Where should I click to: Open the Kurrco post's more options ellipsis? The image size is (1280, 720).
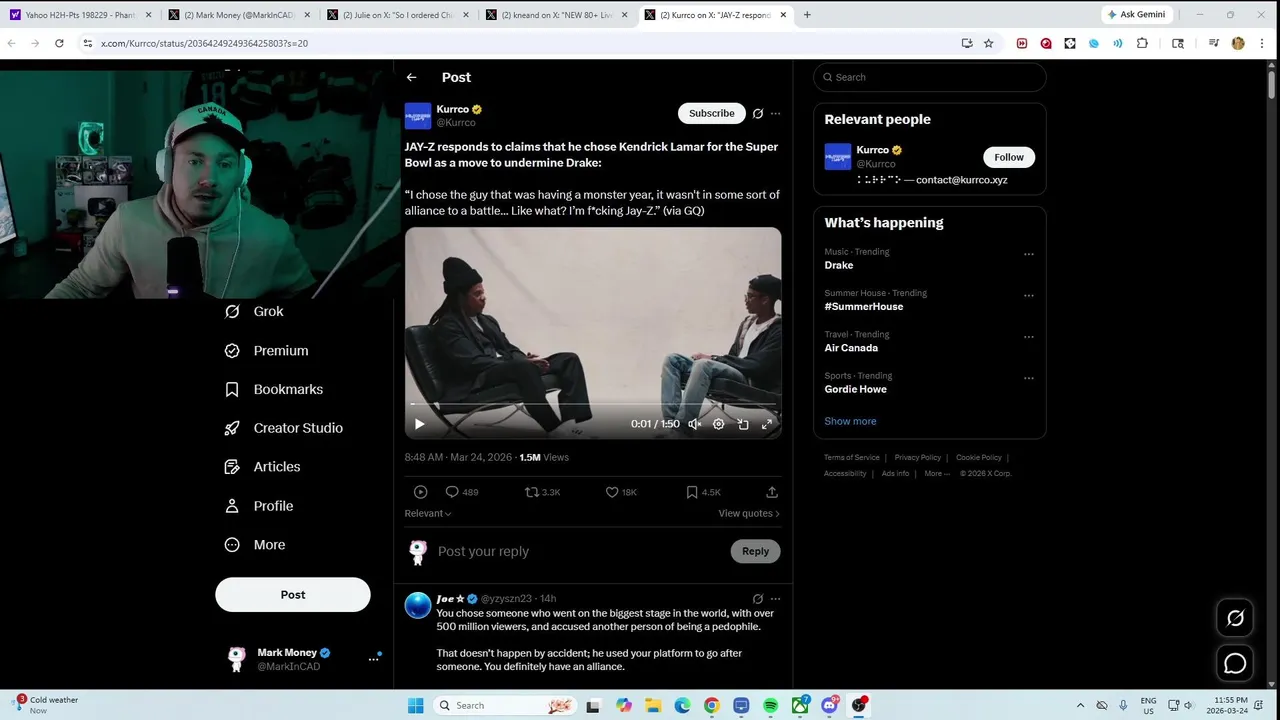[775, 114]
